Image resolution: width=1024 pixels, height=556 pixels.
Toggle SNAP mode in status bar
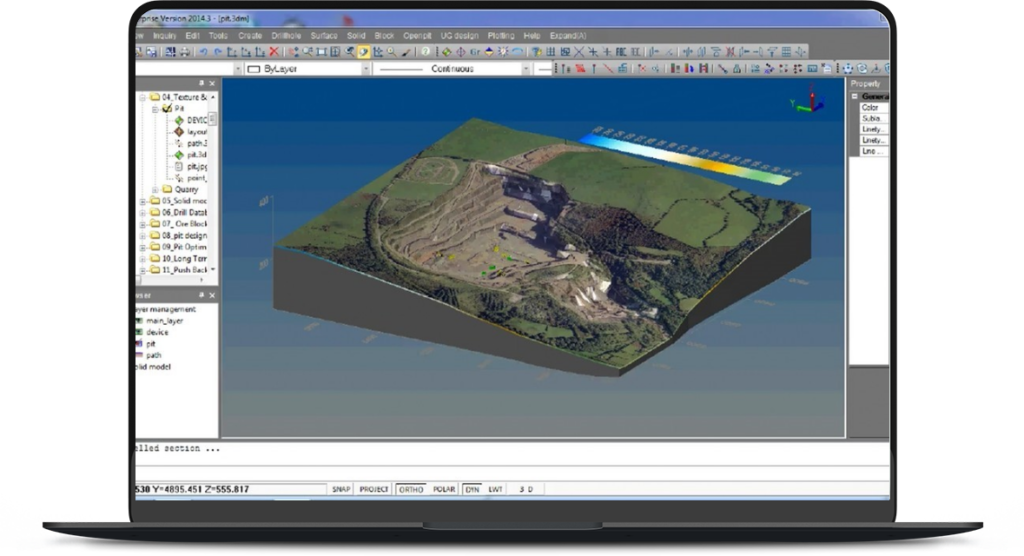point(341,489)
